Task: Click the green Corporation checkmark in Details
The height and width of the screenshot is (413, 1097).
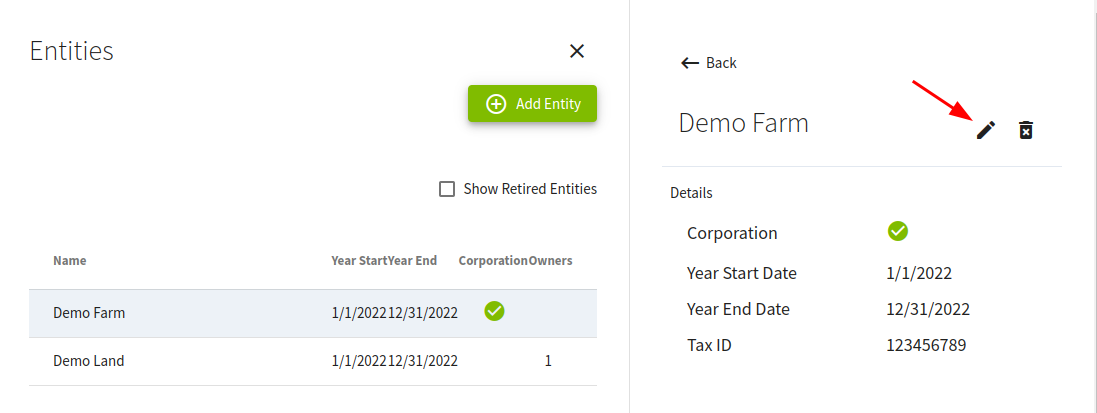Action: tap(898, 232)
